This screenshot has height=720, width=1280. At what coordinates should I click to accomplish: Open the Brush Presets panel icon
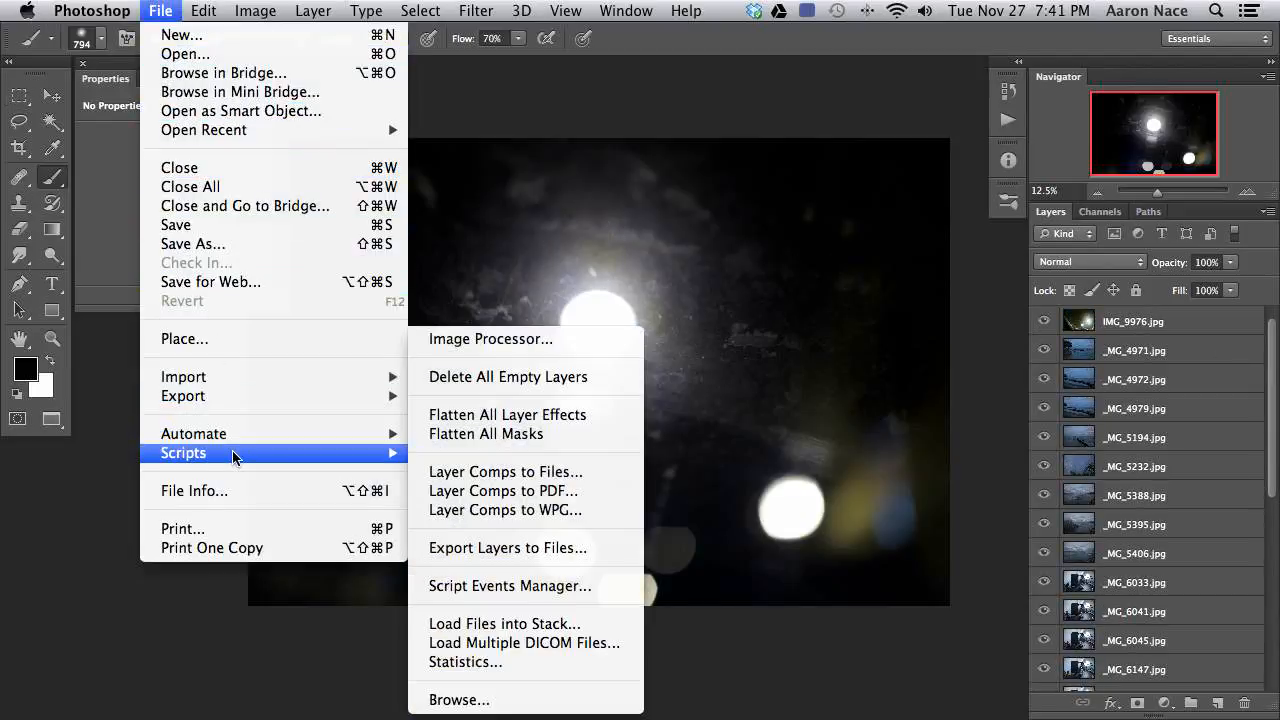[1008, 201]
